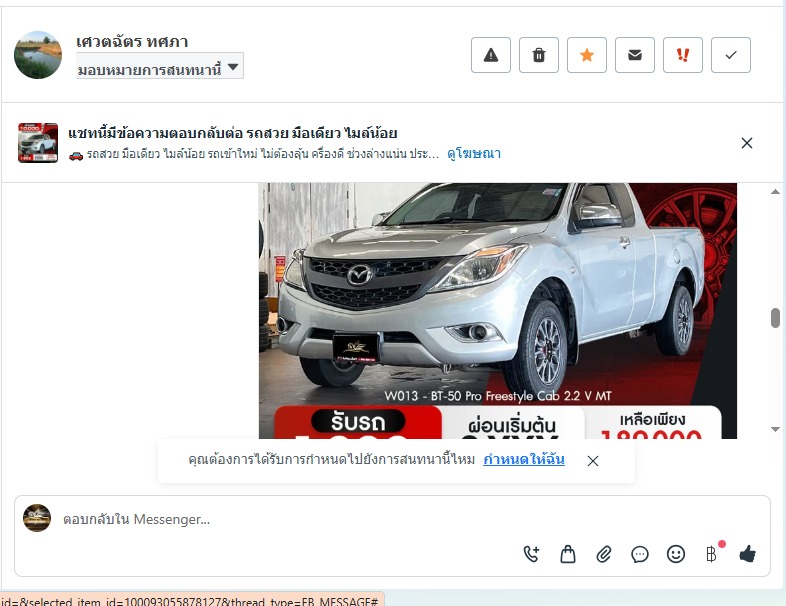The height and width of the screenshot is (606, 786).
Task: Click the page avatar beside reply field
Action: pos(37,518)
